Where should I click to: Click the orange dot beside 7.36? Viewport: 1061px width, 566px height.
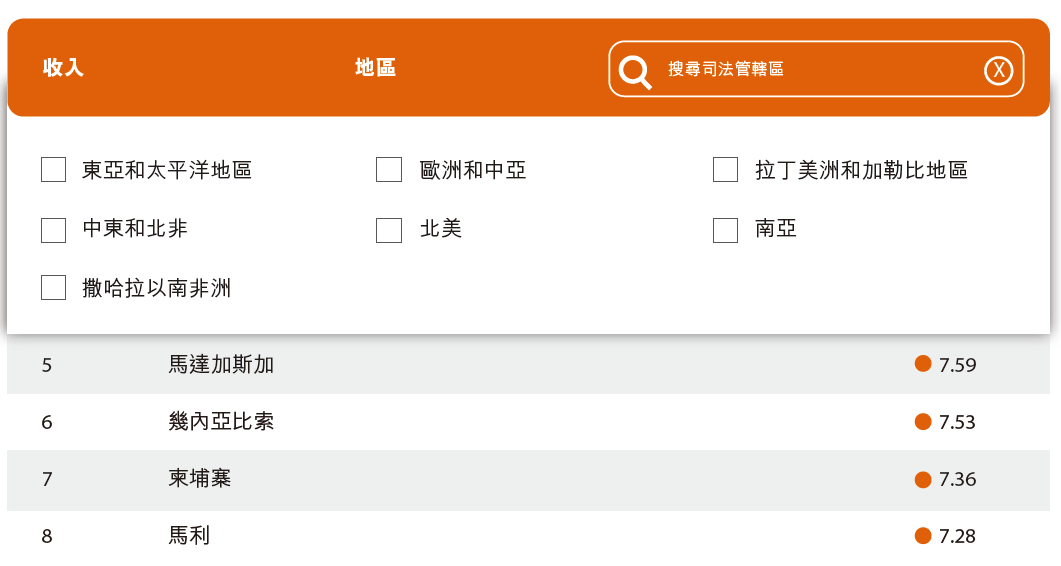pos(923,479)
